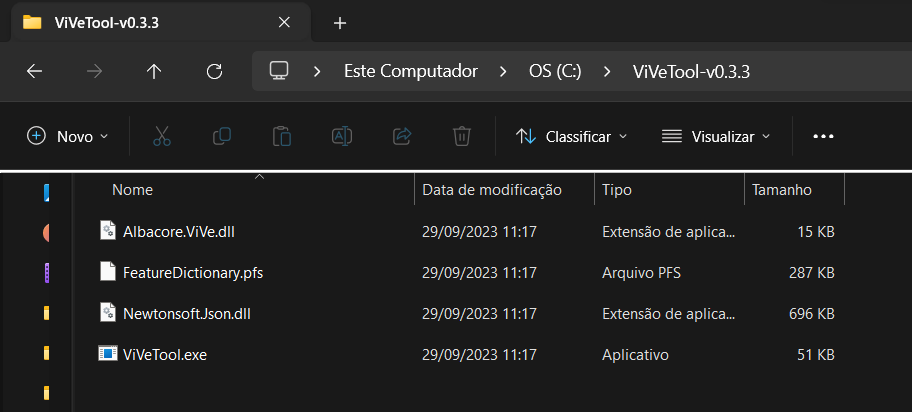This screenshot has height=412, width=912.
Task: Click the 51 KB size cell
Action: click(816, 354)
